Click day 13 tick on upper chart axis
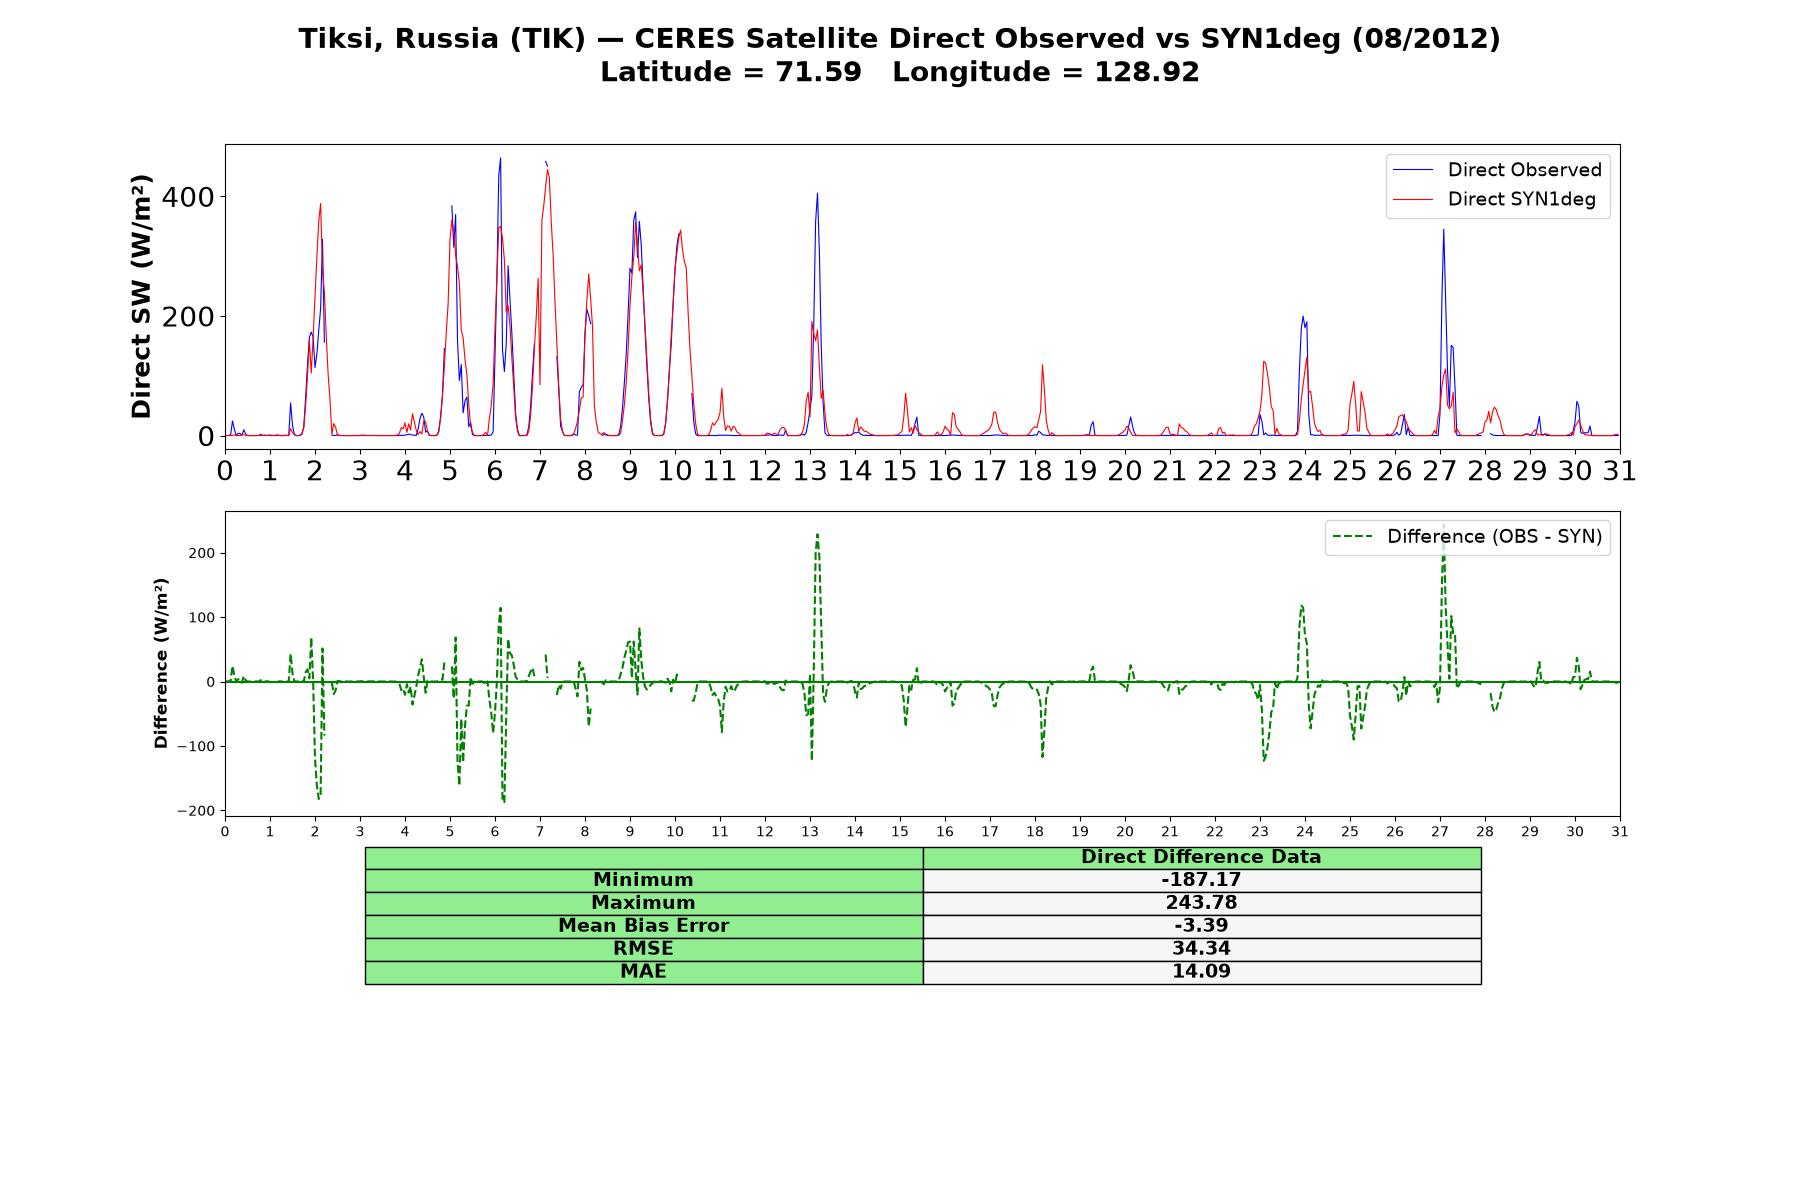 point(810,470)
